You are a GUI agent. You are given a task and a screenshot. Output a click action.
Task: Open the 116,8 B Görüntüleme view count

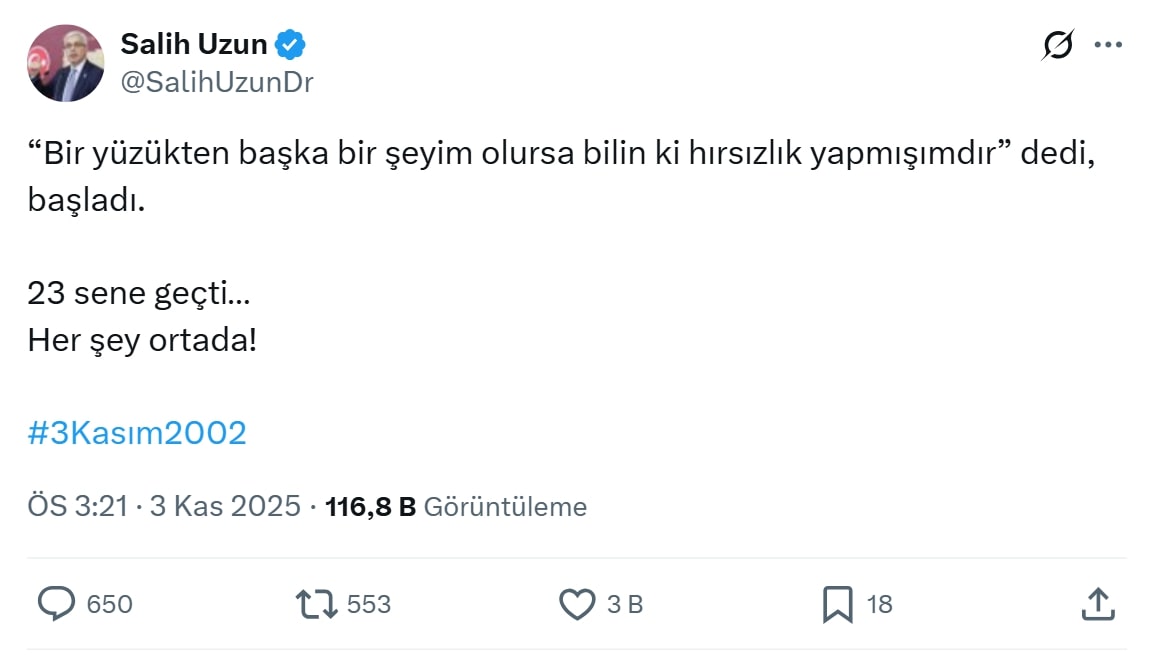pyautogui.click(x=456, y=507)
